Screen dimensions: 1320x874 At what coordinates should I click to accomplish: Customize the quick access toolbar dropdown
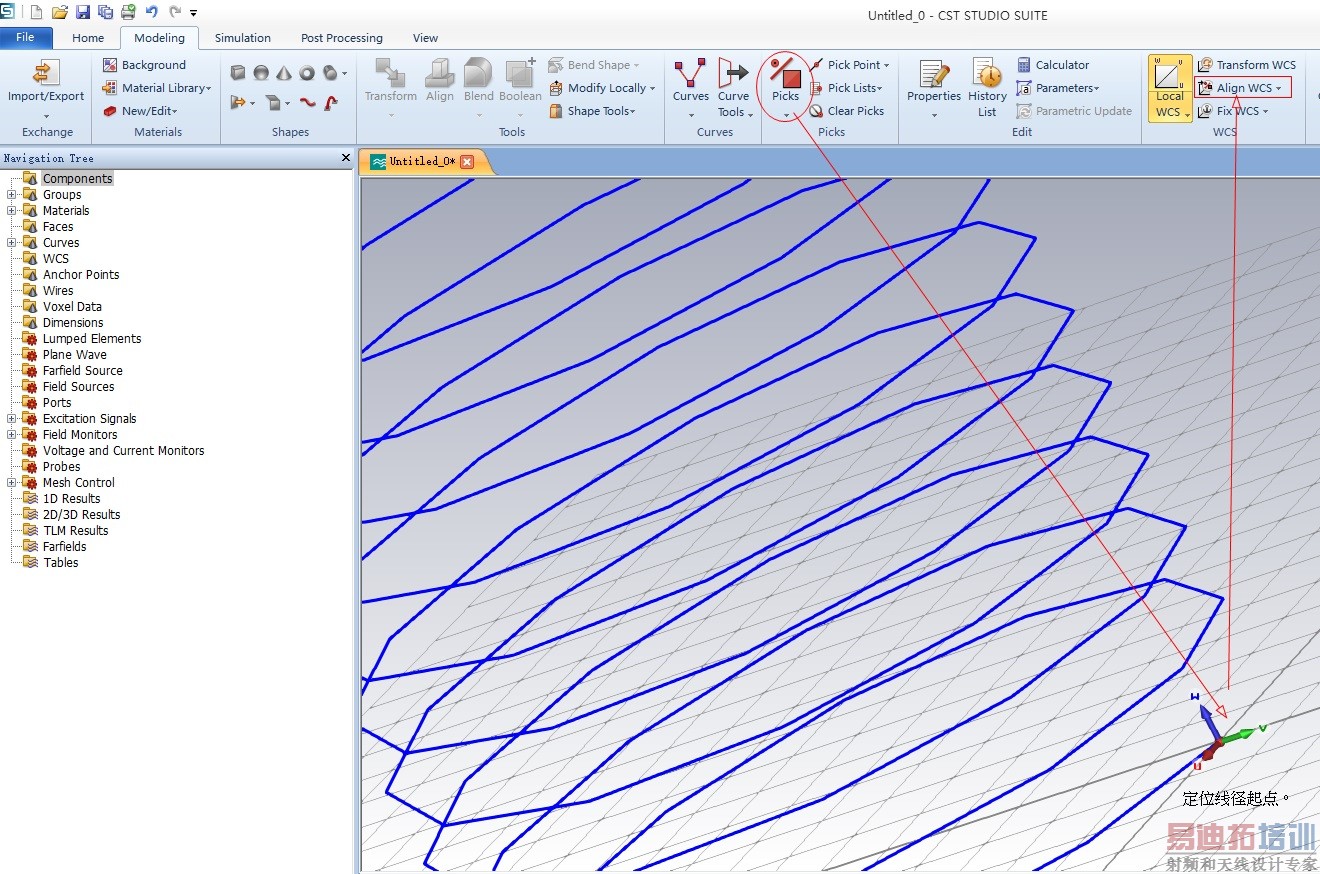point(194,13)
